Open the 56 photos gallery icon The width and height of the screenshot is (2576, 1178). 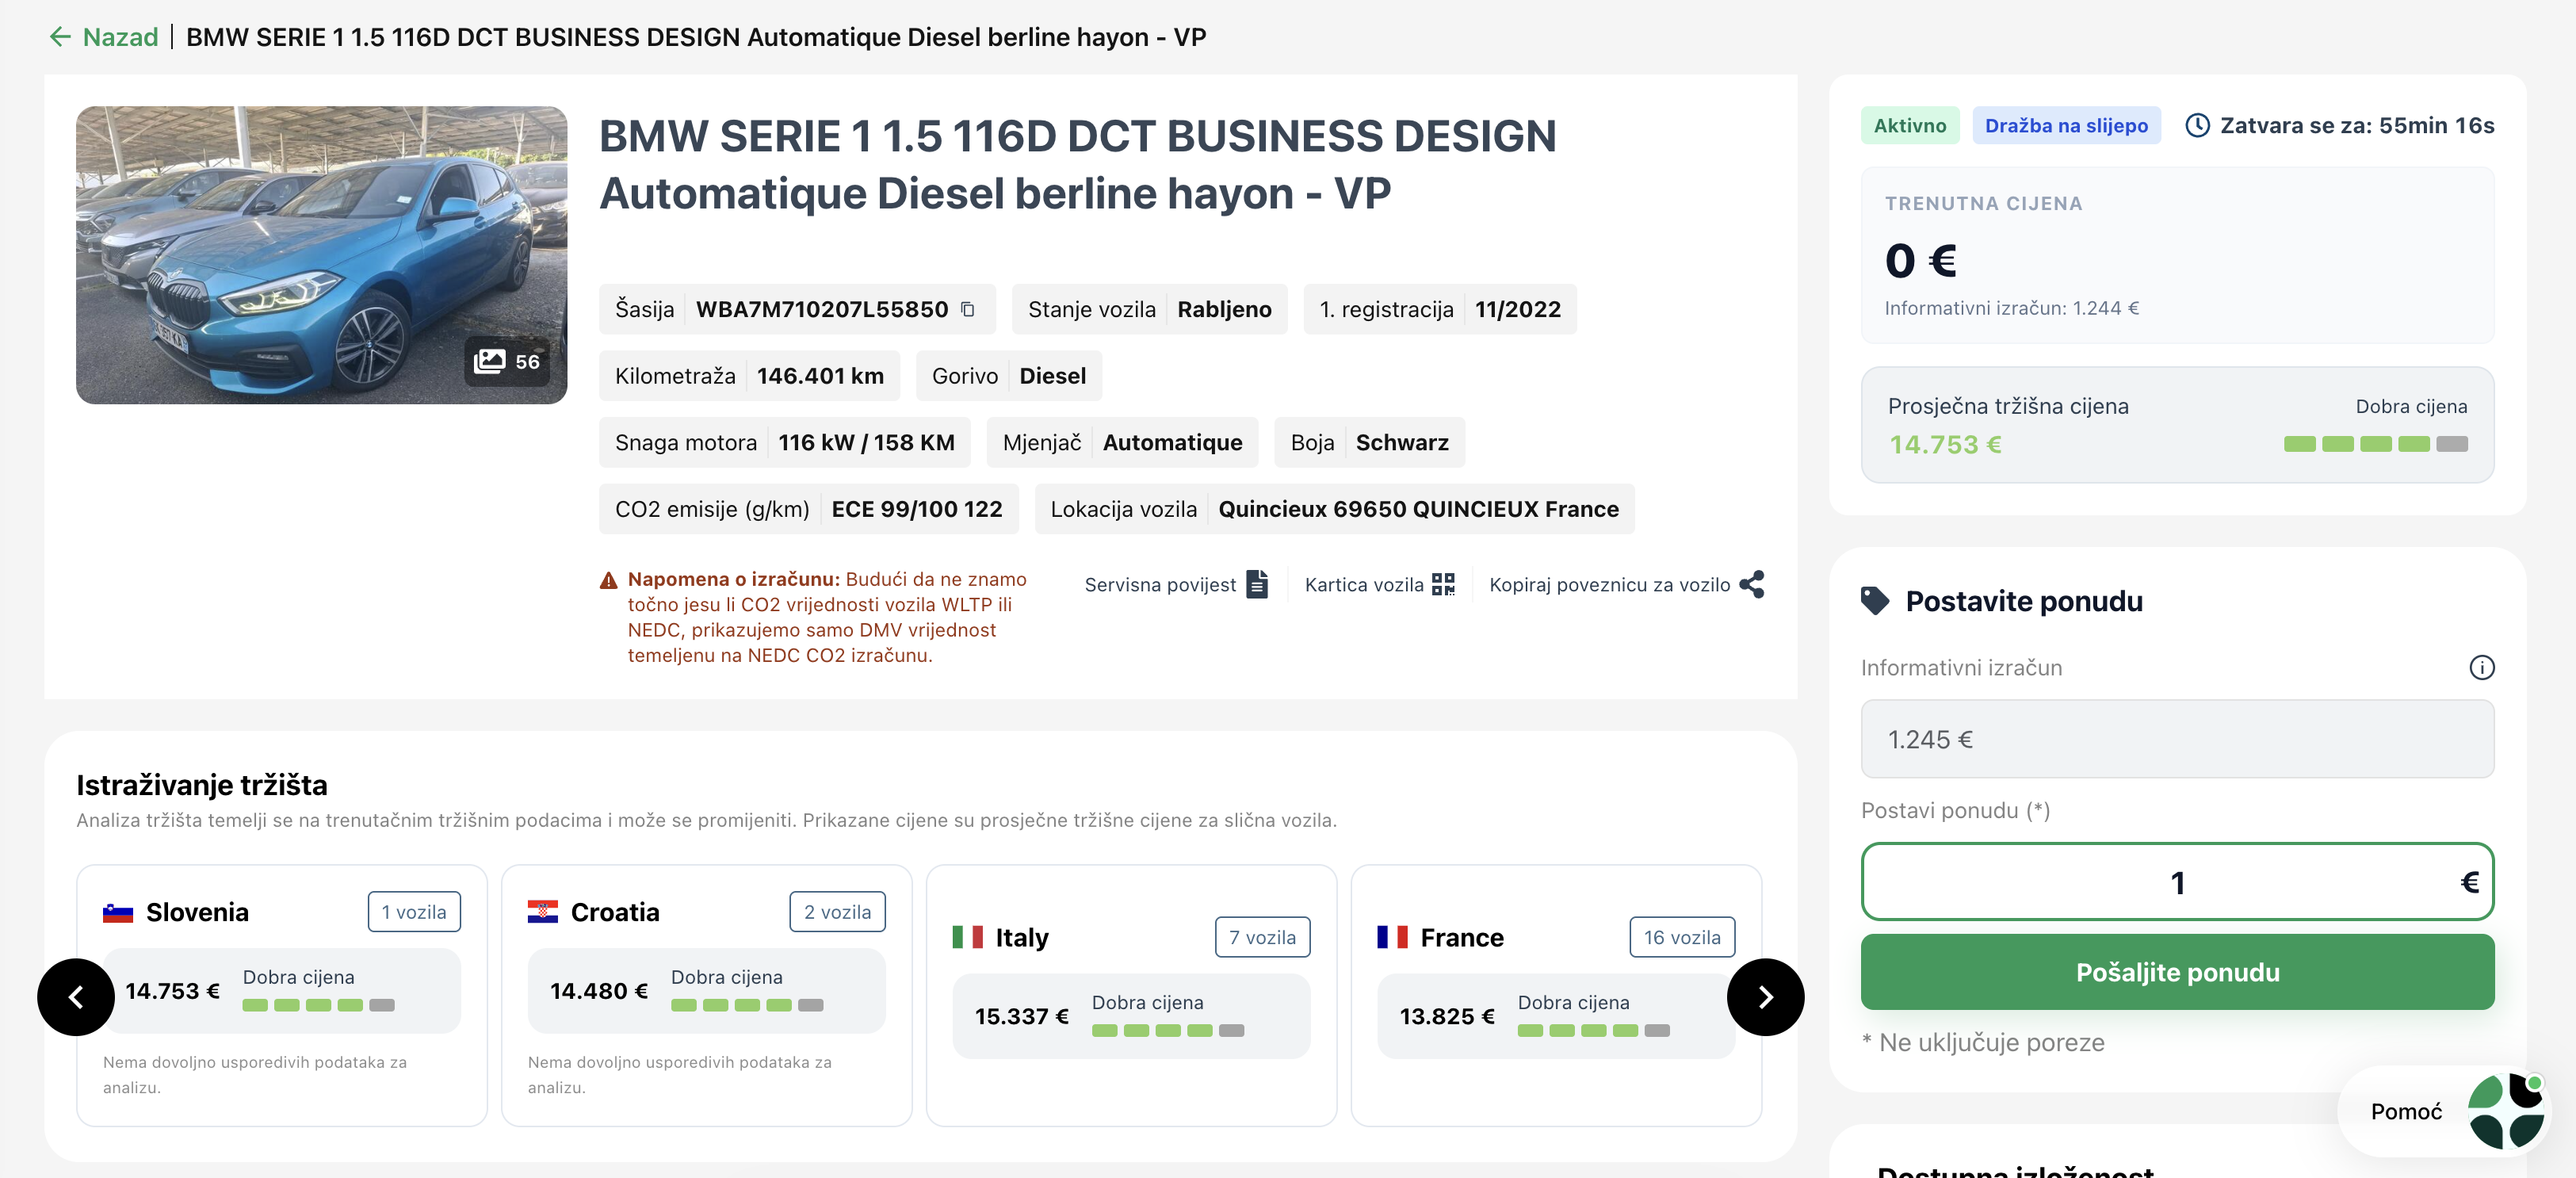pyautogui.click(x=506, y=361)
